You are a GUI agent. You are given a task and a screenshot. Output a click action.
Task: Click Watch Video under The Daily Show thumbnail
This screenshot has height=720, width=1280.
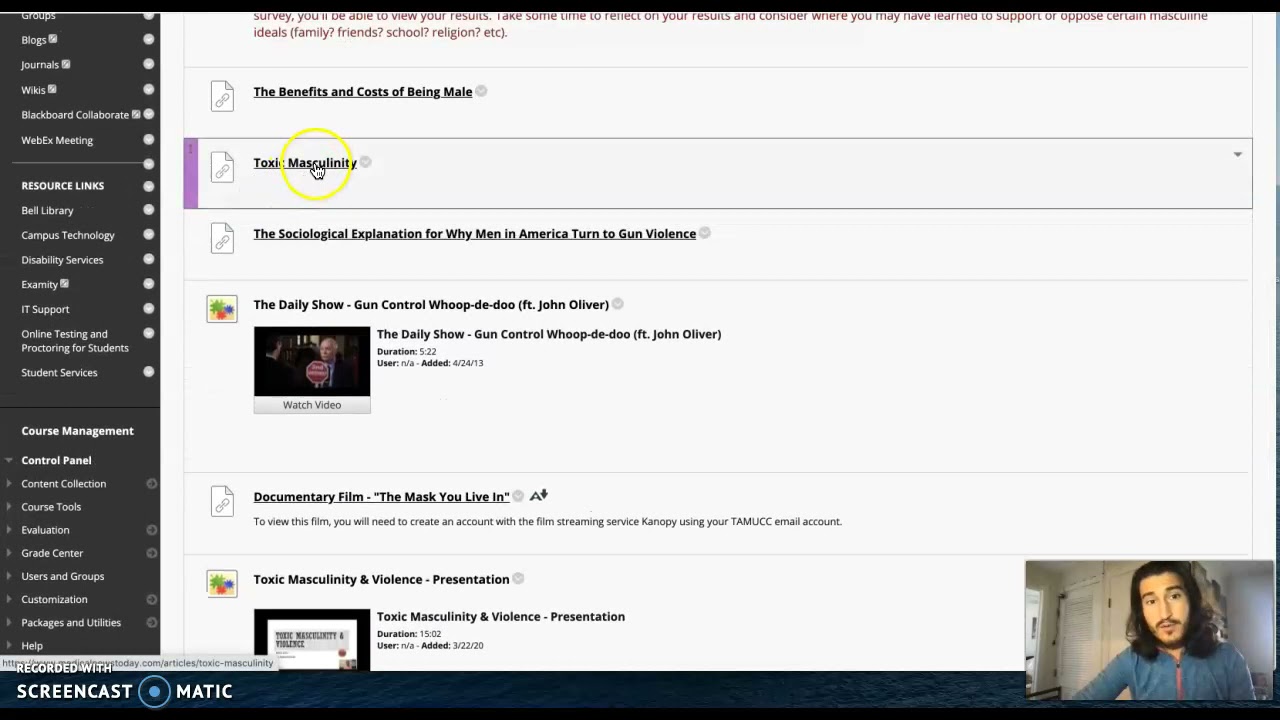tap(312, 405)
